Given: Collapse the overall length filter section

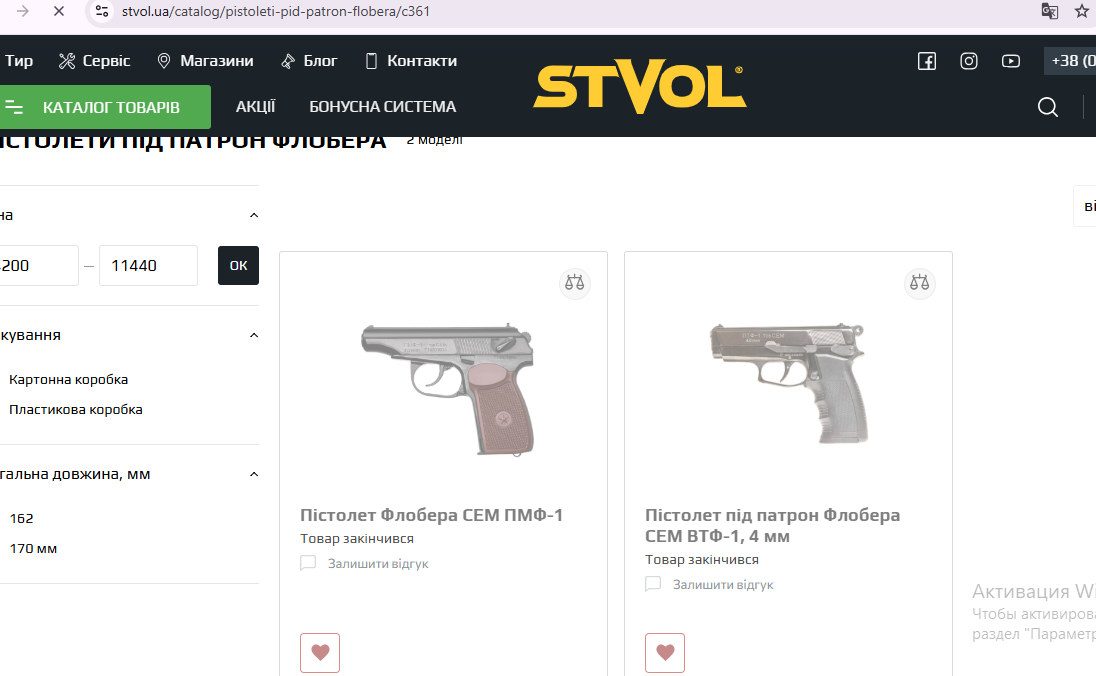Looking at the screenshot, I should [254, 475].
